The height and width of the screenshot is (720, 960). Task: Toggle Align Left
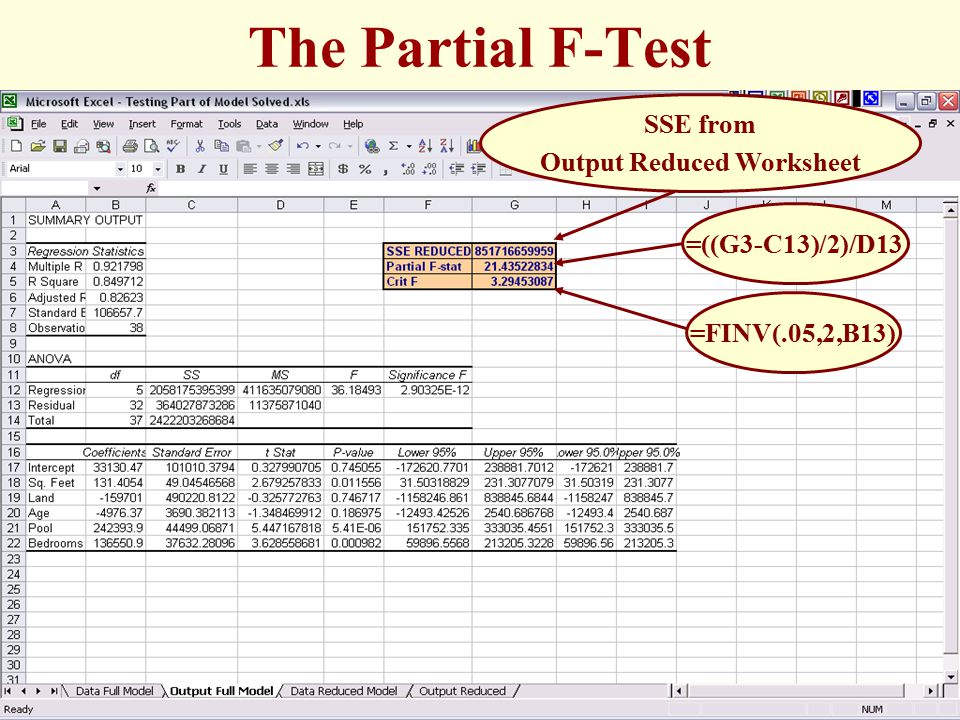click(x=250, y=169)
